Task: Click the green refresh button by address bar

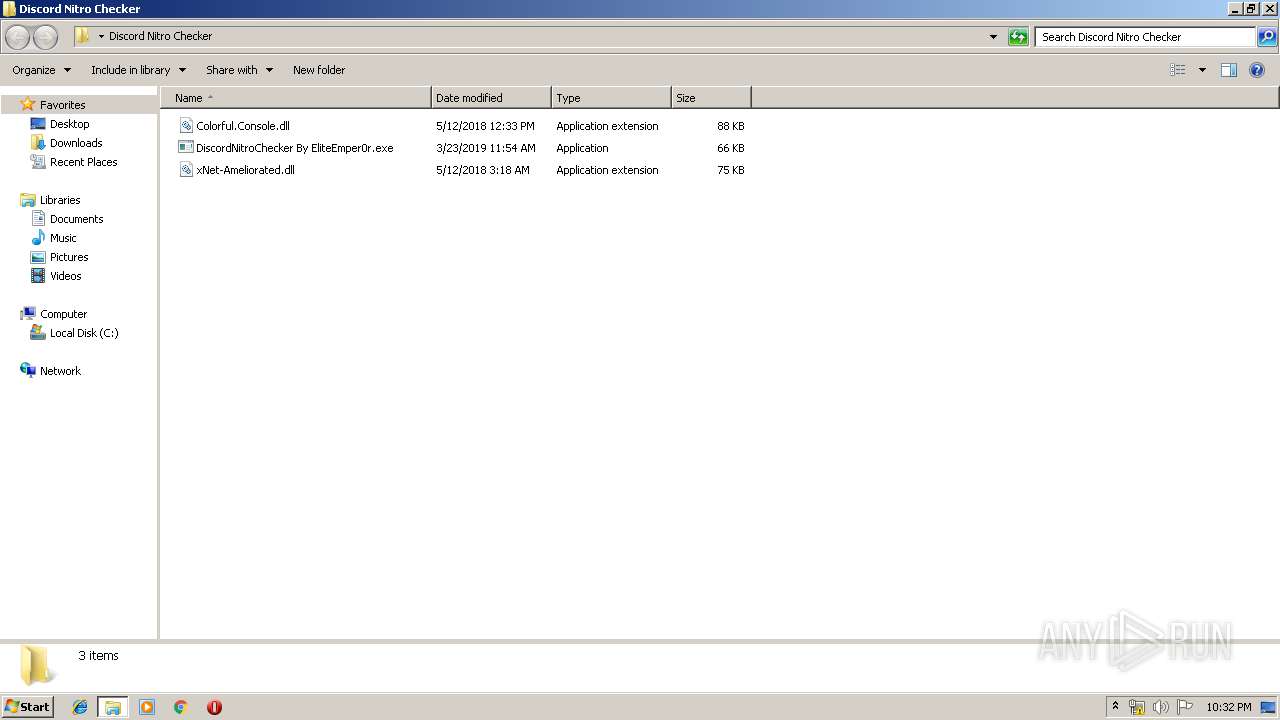Action: [1018, 37]
